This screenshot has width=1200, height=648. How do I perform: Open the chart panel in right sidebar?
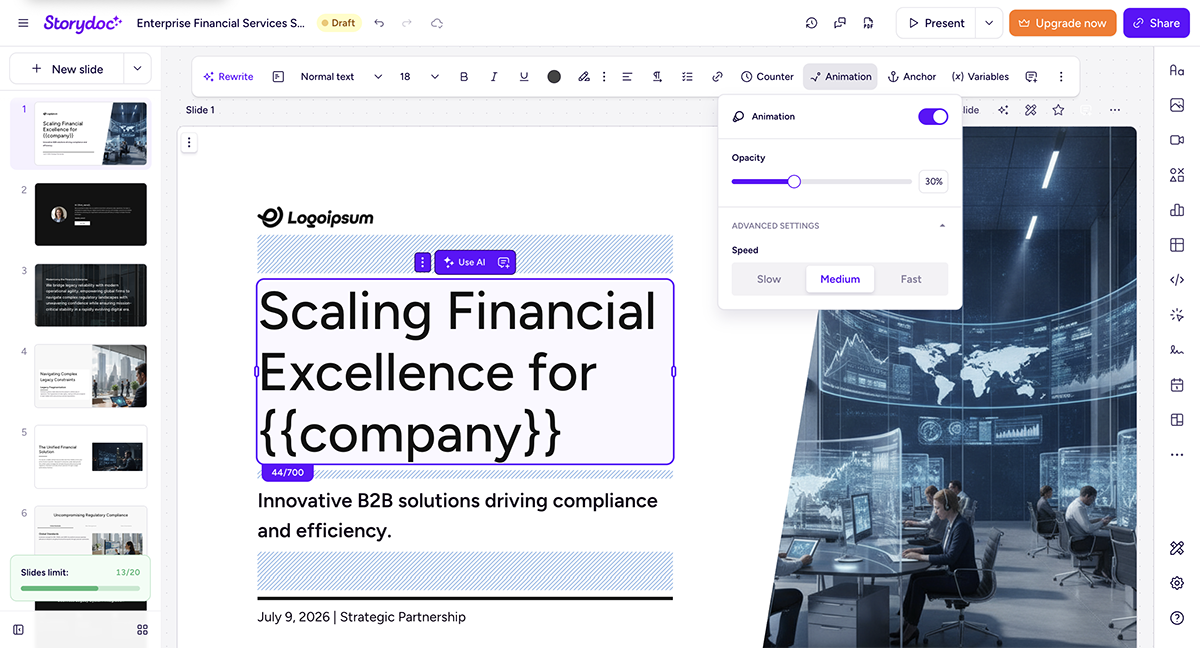(1177, 210)
